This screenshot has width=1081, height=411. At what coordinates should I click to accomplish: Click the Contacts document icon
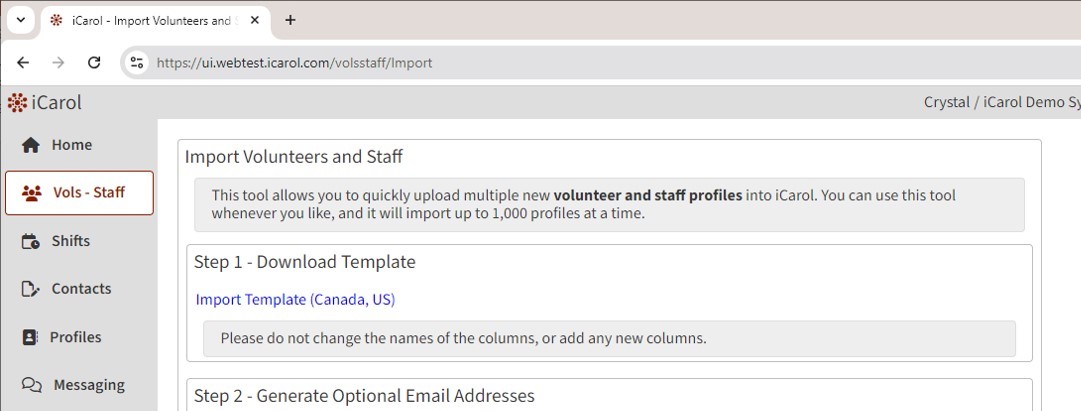(31, 289)
